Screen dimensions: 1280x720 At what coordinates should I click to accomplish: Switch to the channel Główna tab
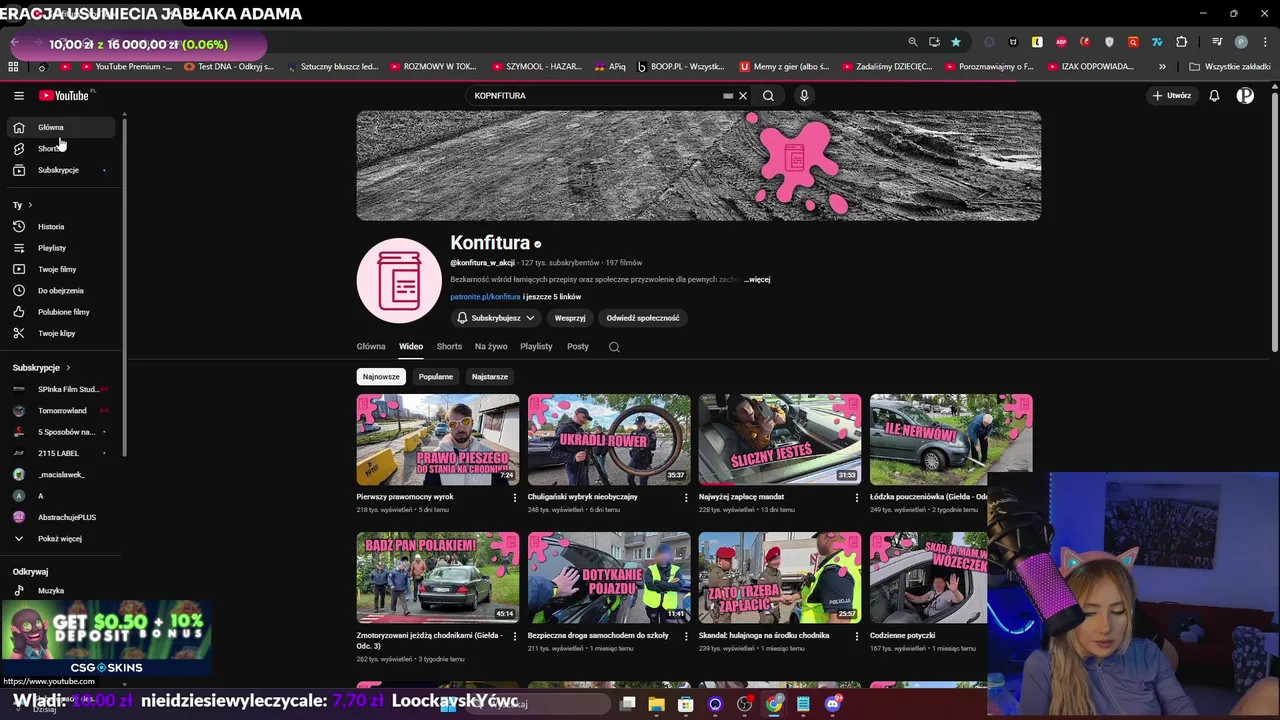coord(371,346)
